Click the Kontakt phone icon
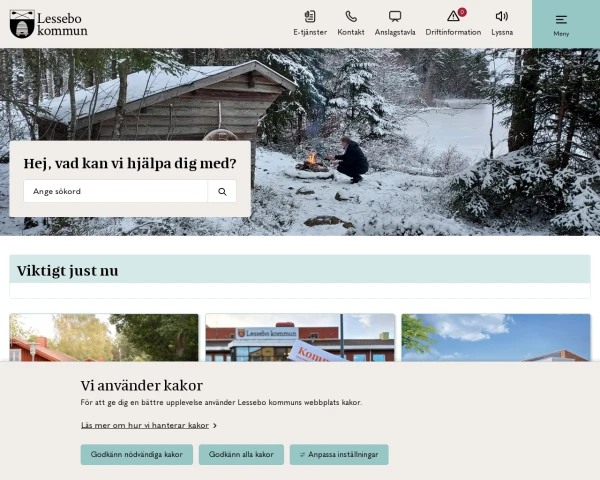Viewport: 600px width, 480px height. 351,16
